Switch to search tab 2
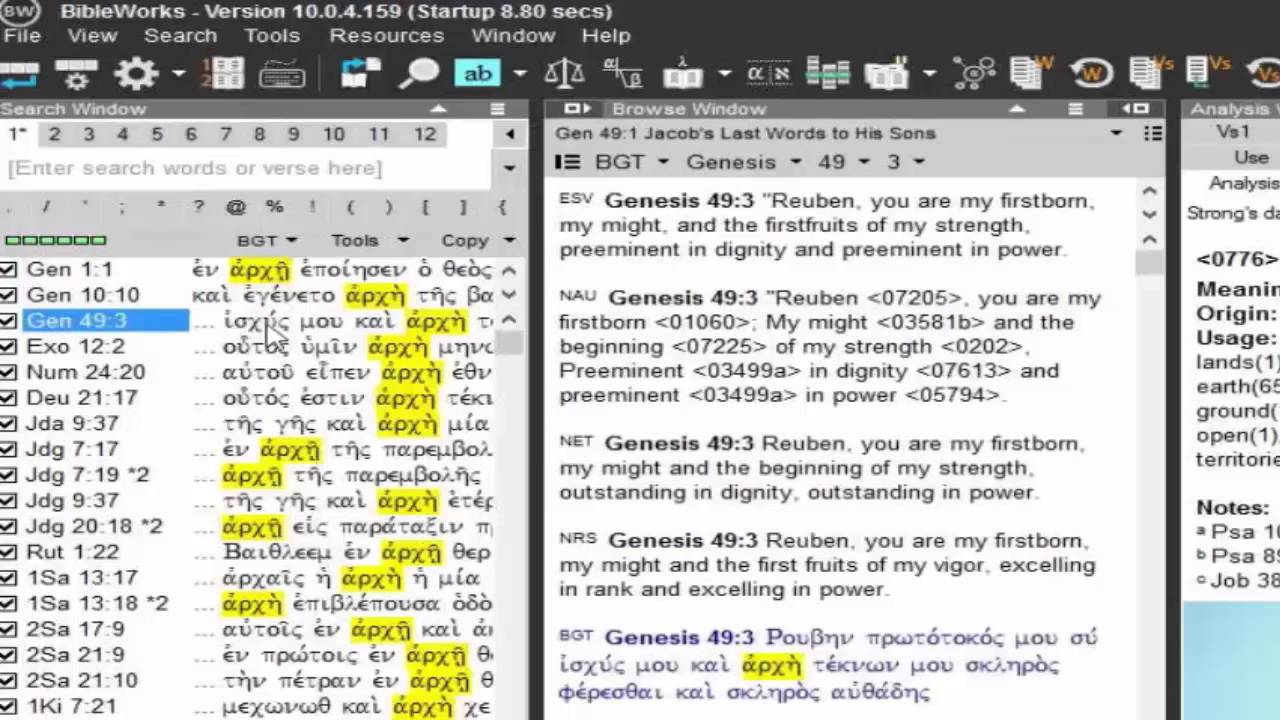Image resolution: width=1280 pixels, height=720 pixels. tap(54, 134)
